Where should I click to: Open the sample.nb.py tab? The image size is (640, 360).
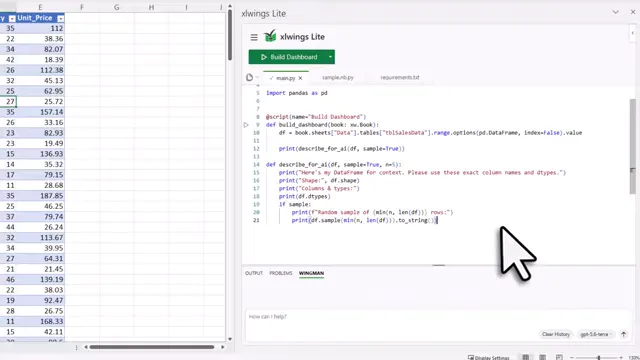338,78
